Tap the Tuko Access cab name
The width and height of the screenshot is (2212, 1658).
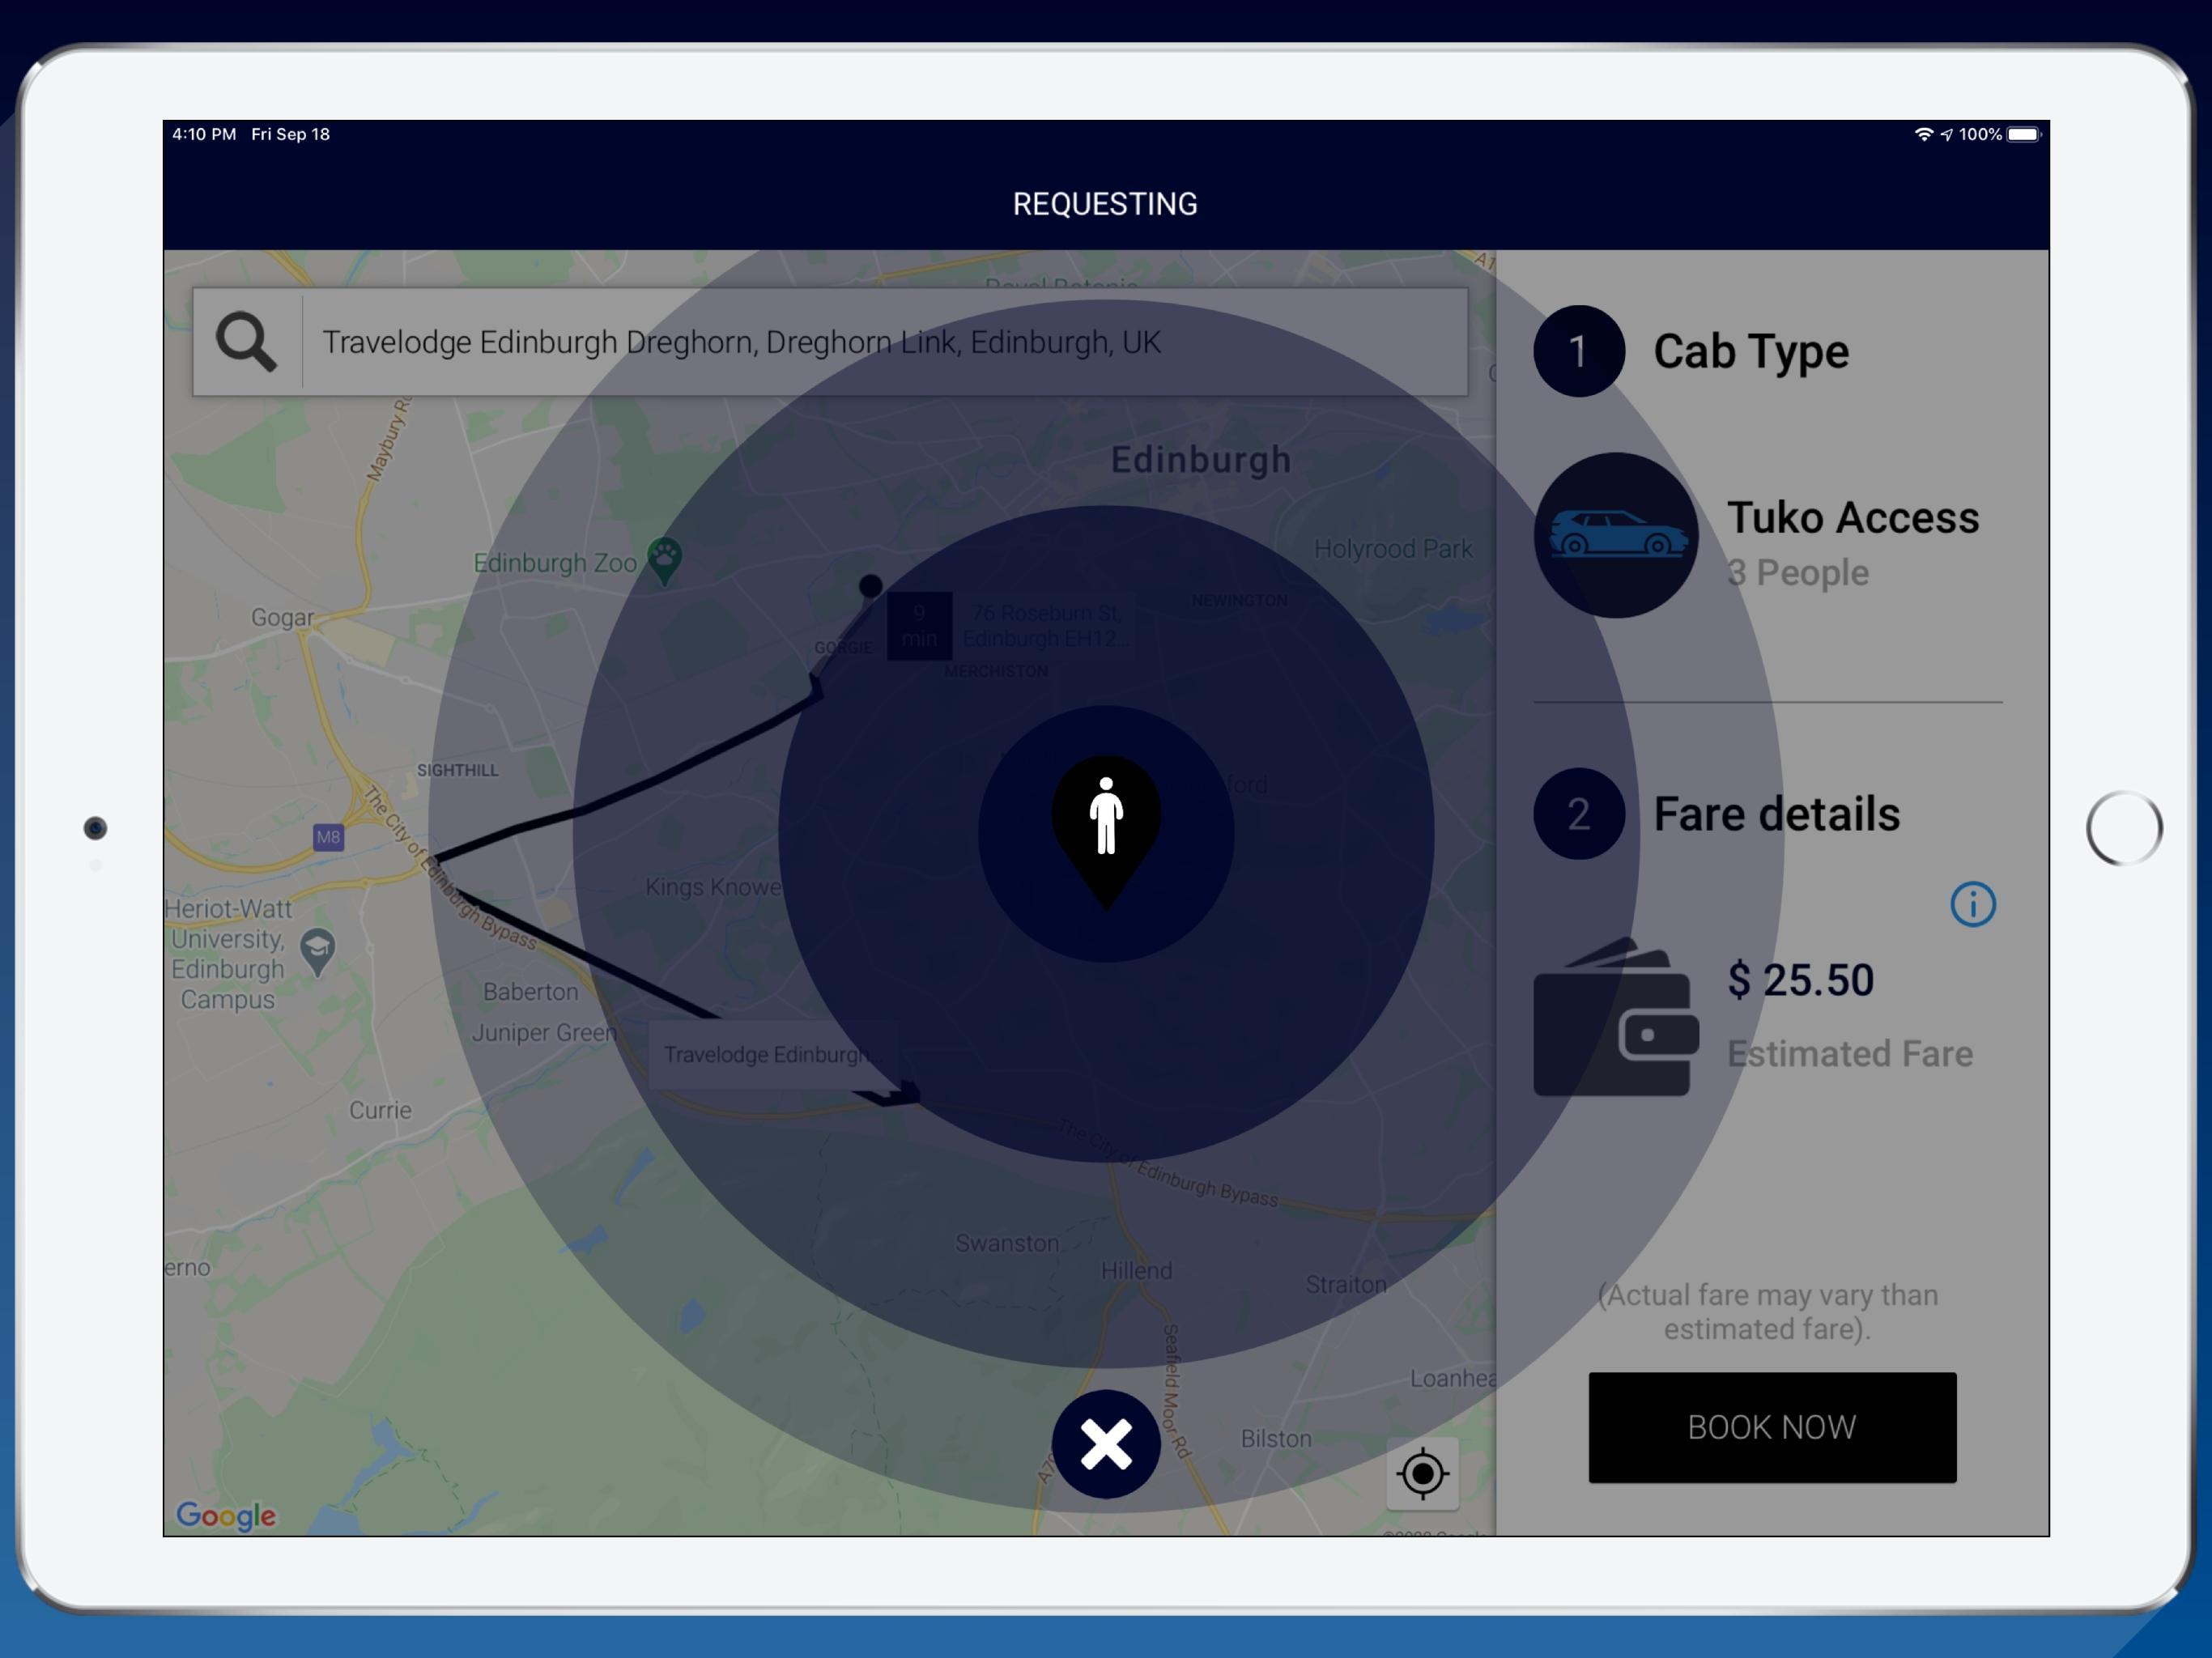coord(1853,517)
